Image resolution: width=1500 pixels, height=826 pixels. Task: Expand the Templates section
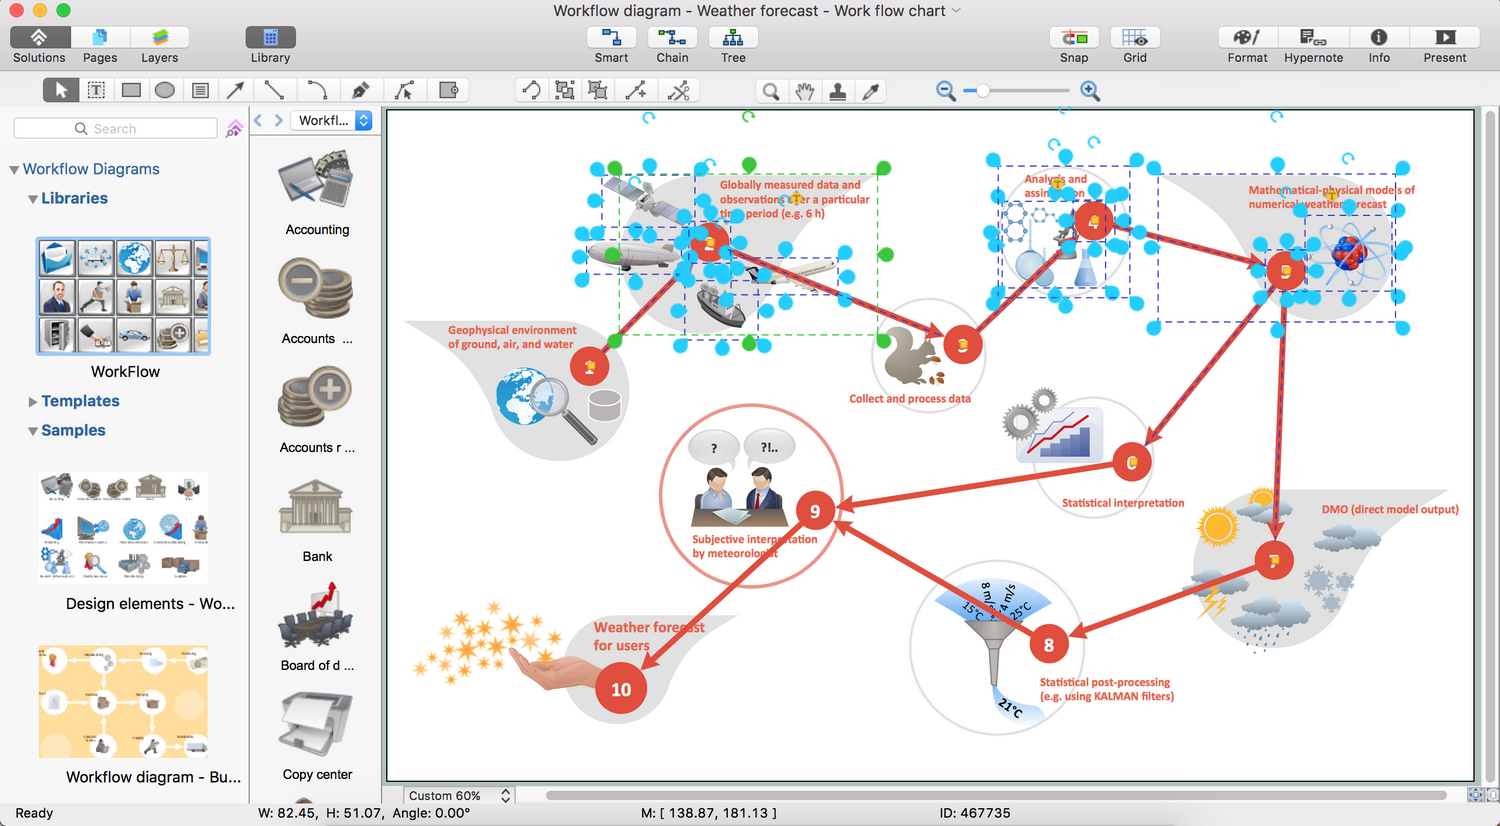(33, 401)
